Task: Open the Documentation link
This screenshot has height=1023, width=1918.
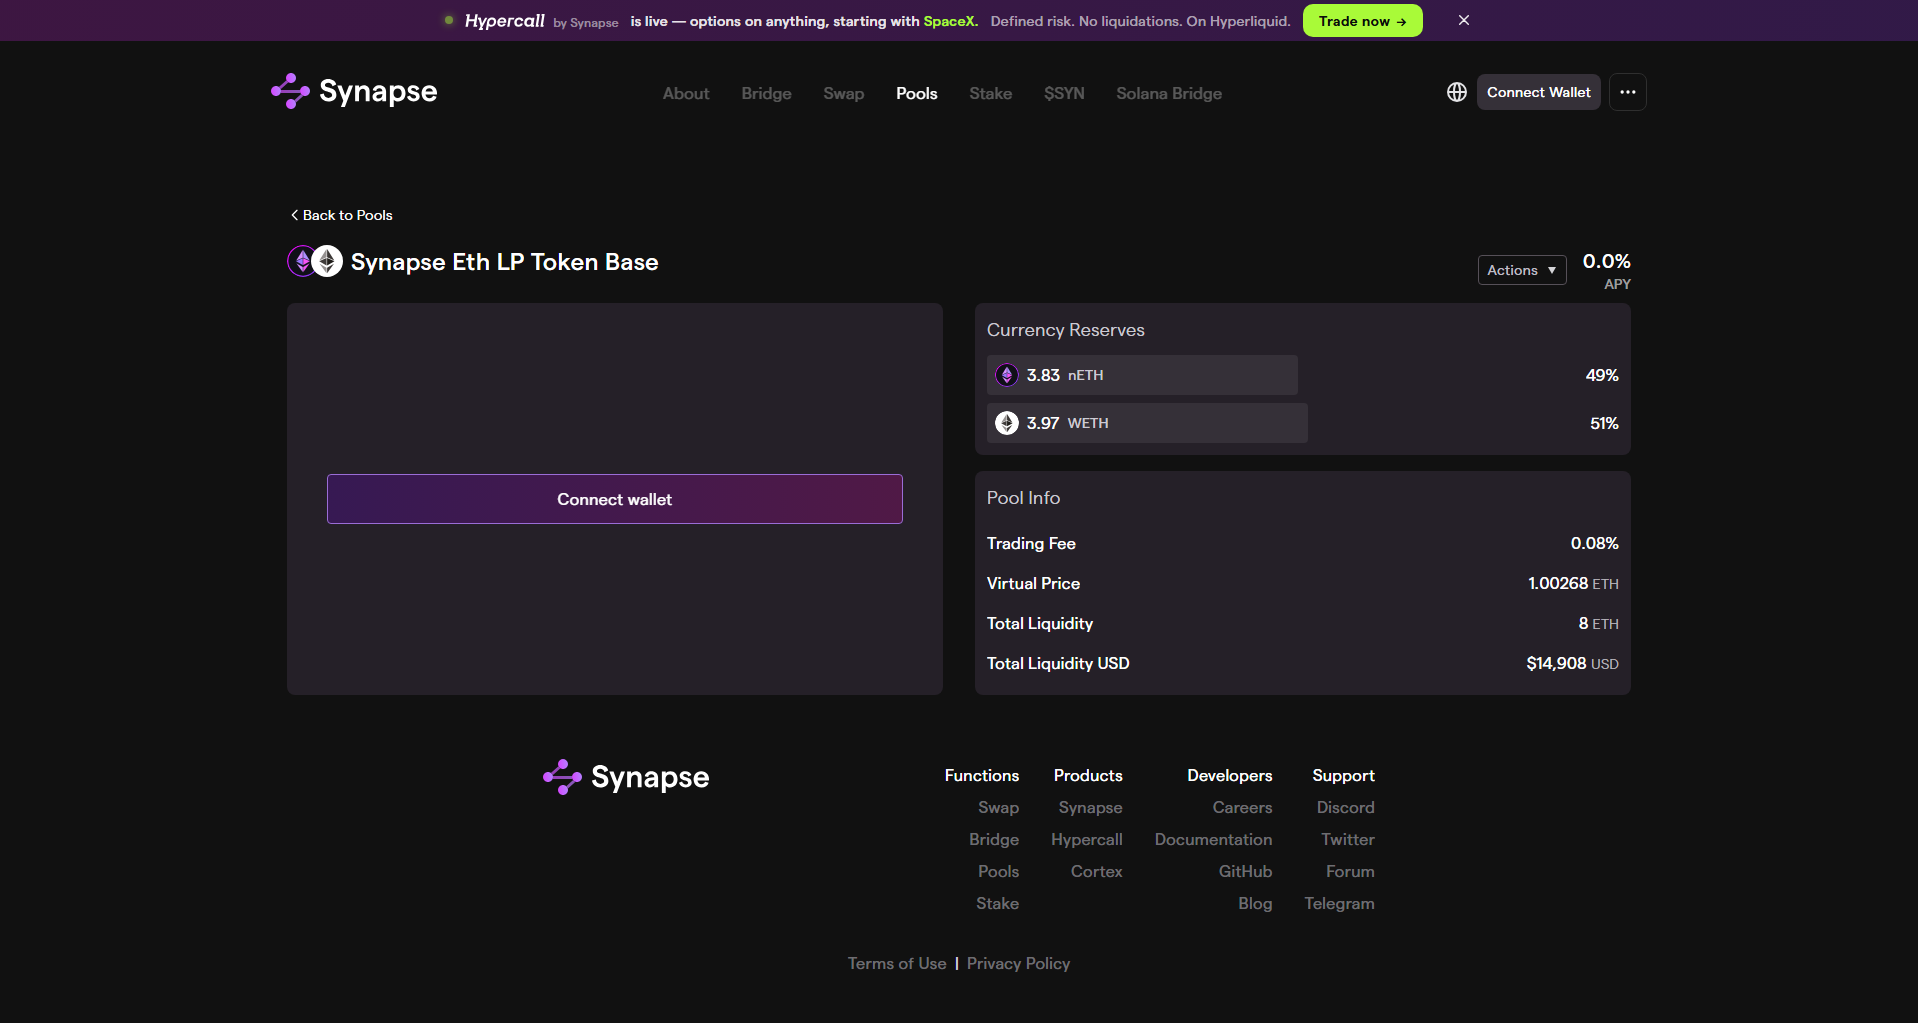Action: coord(1214,839)
